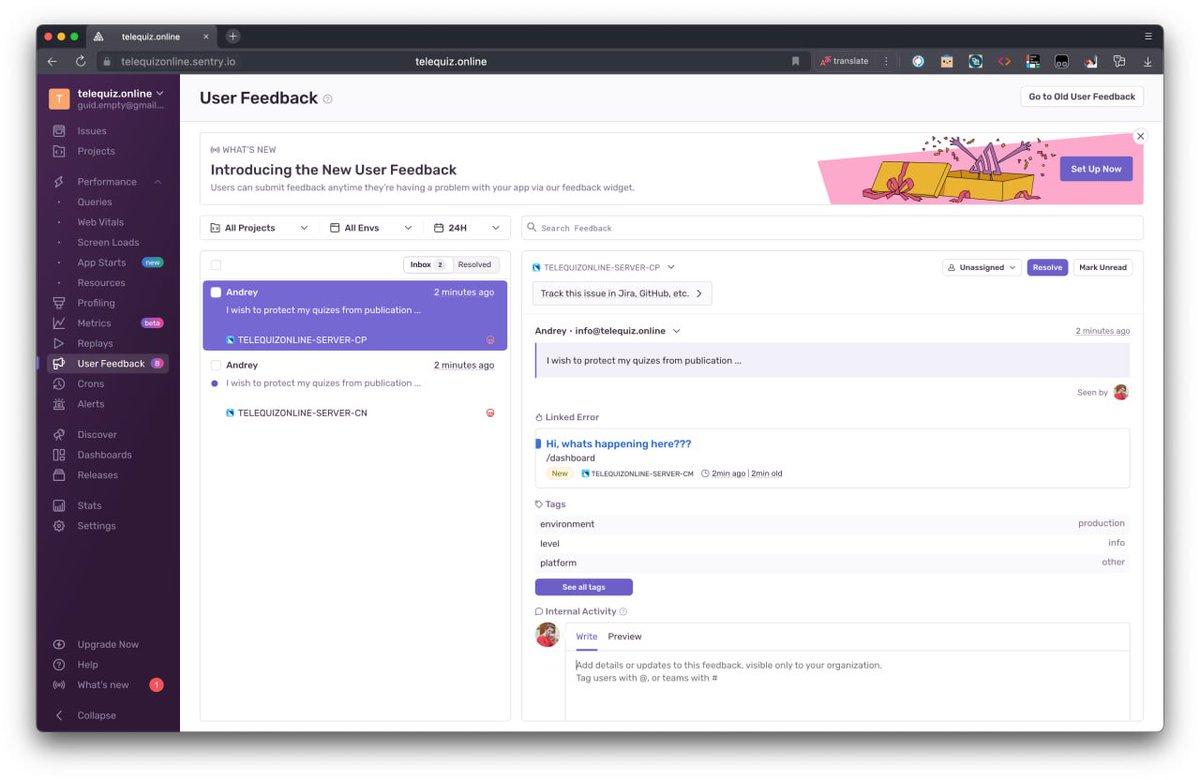Image resolution: width=1200 pixels, height=780 pixels.
Task: Open the Releases section
Action: pyautogui.click(x=97, y=475)
